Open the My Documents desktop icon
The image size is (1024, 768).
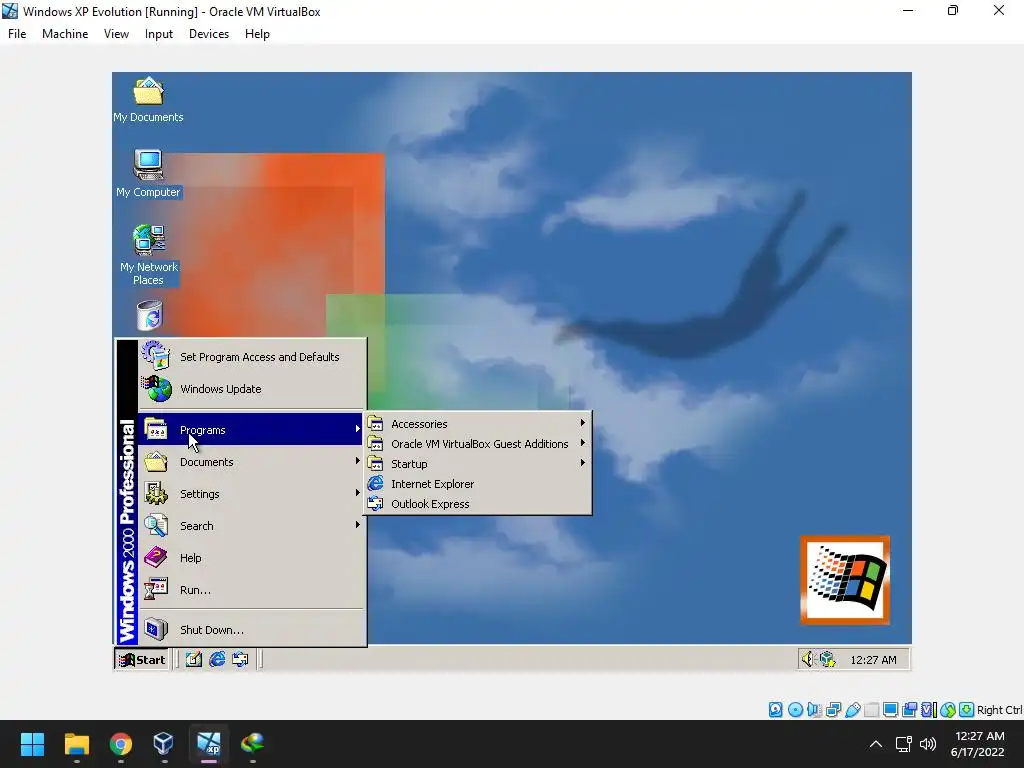(x=148, y=99)
